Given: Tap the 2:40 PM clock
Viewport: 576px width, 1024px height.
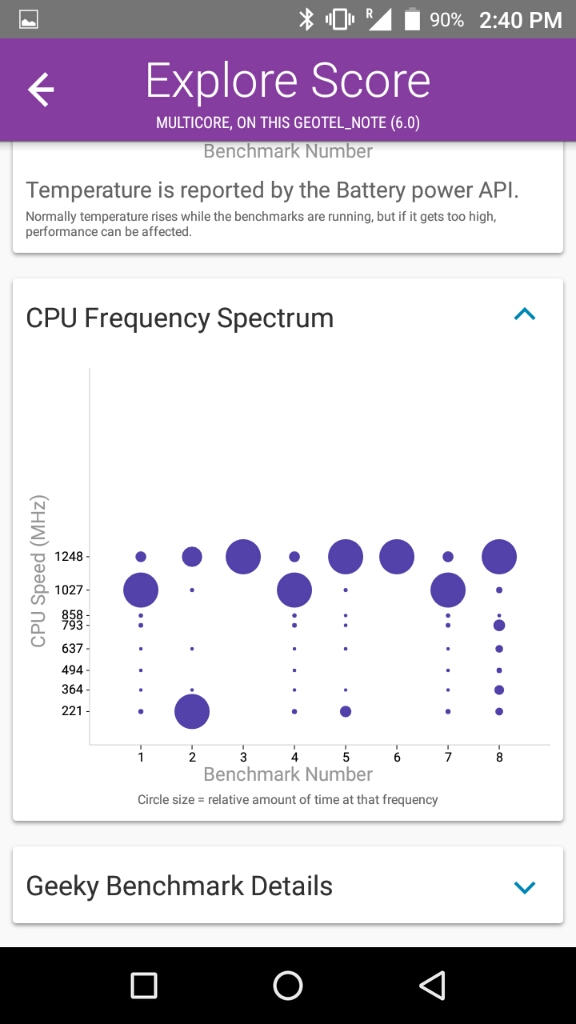Looking at the screenshot, I should [x=520, y=20].
